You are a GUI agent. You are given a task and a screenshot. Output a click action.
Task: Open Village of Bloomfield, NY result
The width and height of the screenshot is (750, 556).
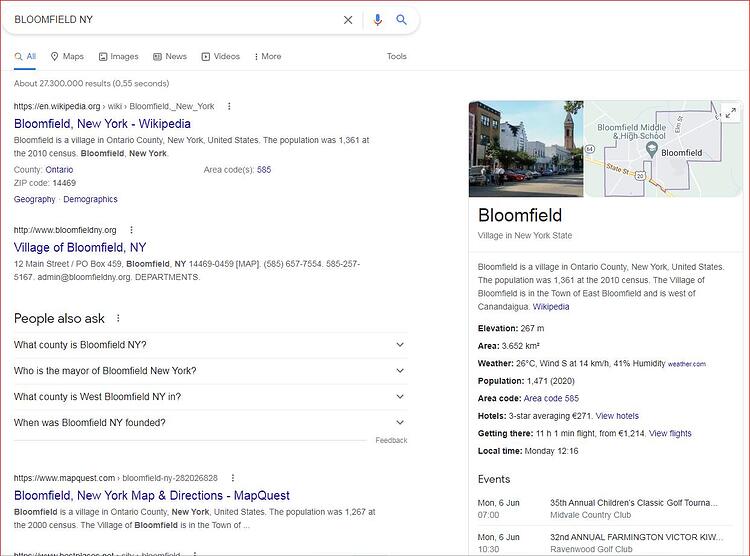(x=80, y=247)
